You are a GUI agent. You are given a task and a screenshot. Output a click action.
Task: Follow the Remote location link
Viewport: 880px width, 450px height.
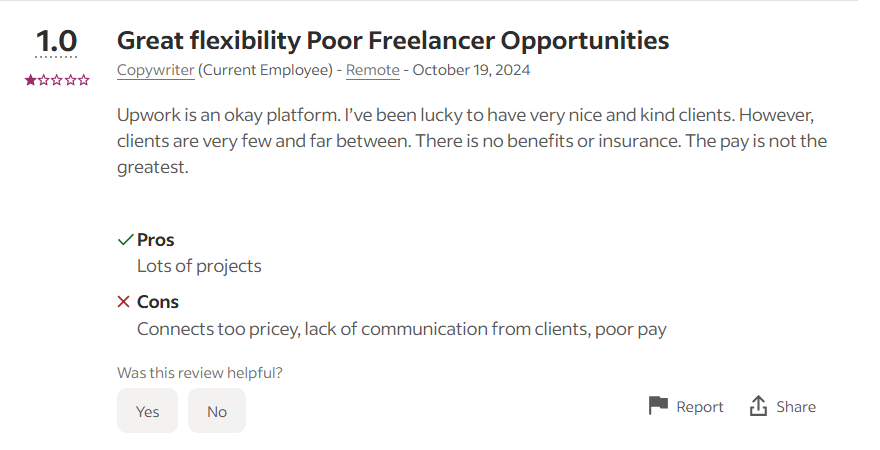372,70
